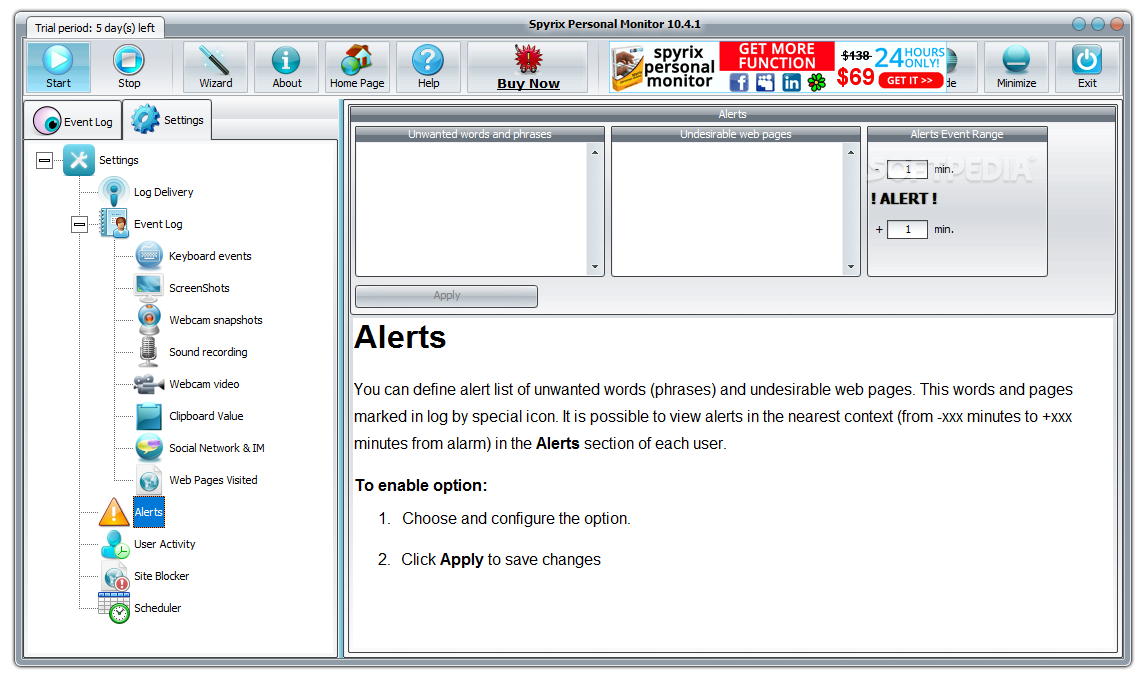The height and width of the screenshot is (678, 1147).
Task: Click the Alerts warning triangle icon
Action: (x=114, y=512)
